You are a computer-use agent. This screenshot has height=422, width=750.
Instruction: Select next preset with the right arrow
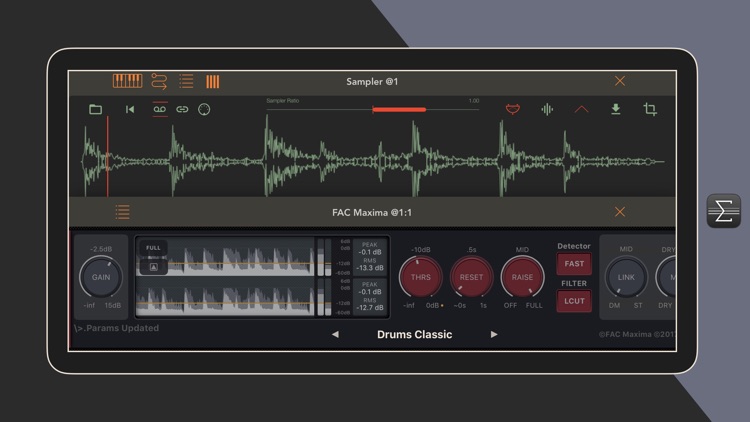(x=494, y=334)
